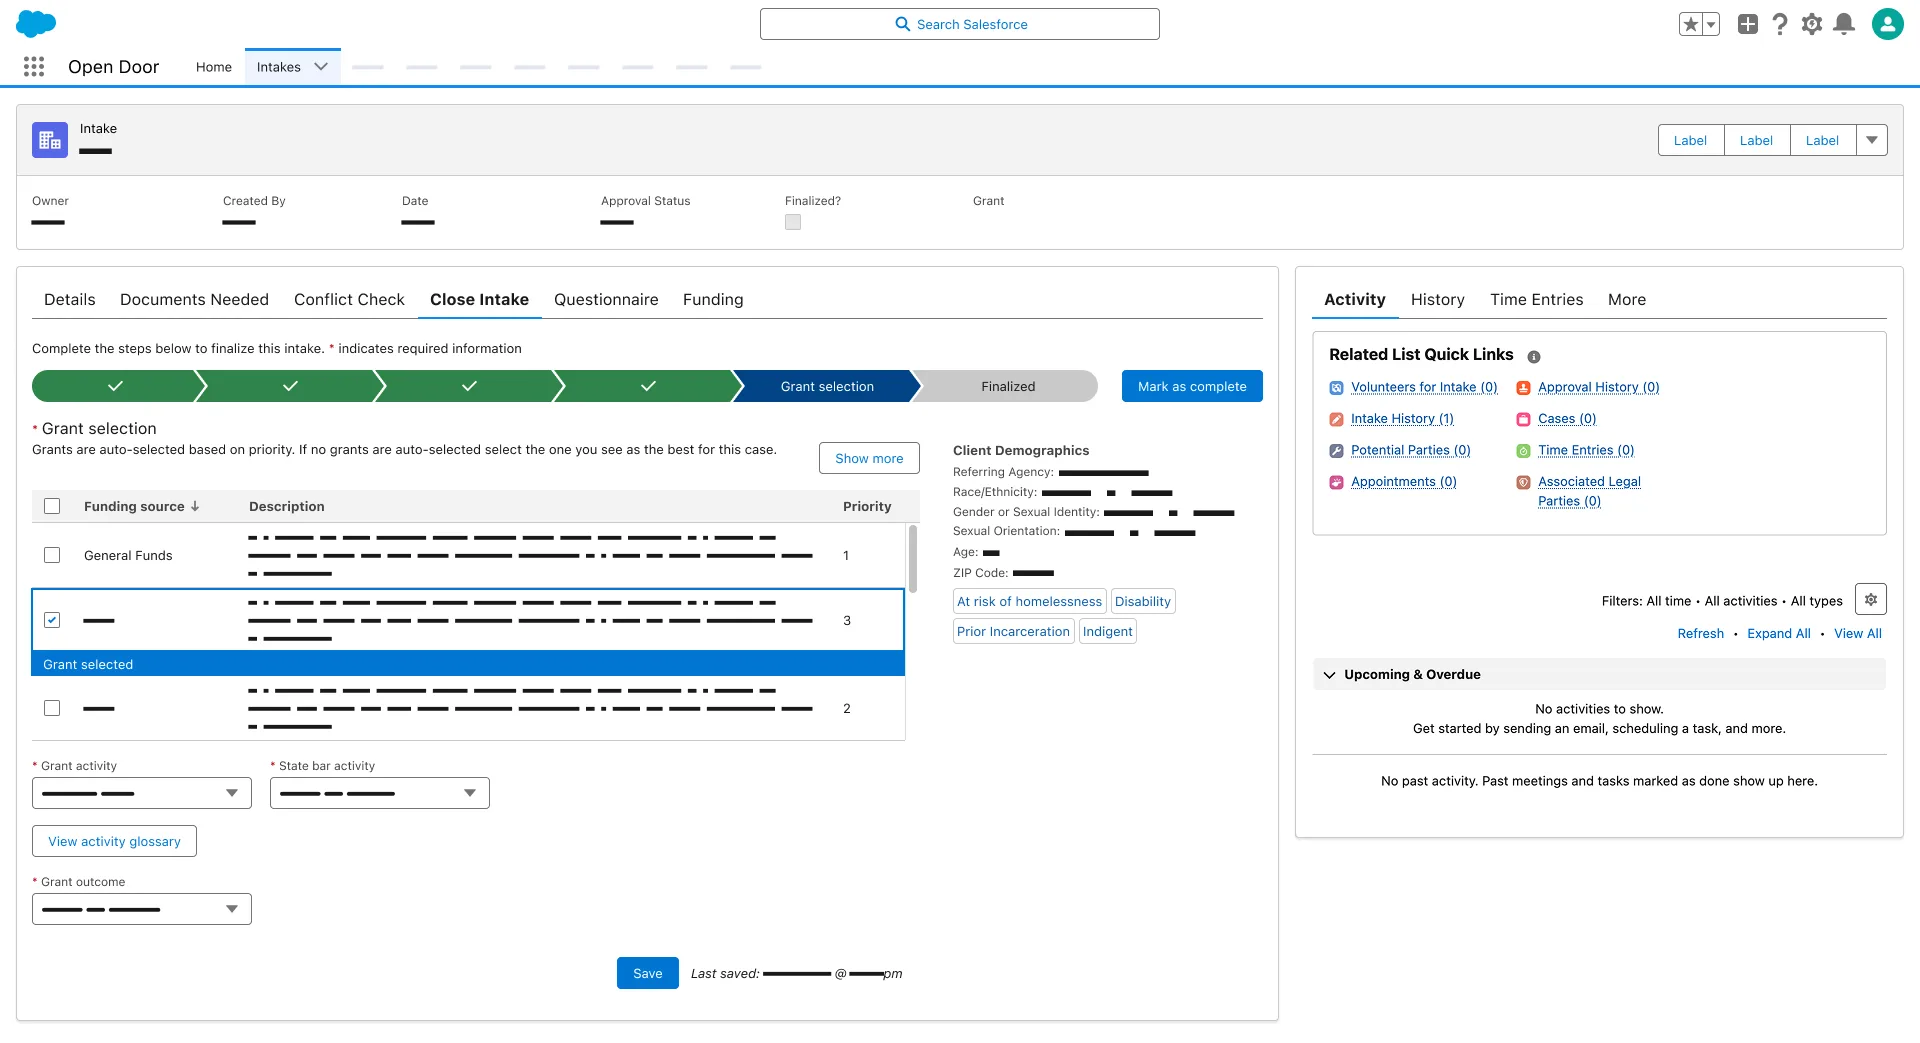
Task: Click the Associated Legal Parties icon
Action: 1523,482
